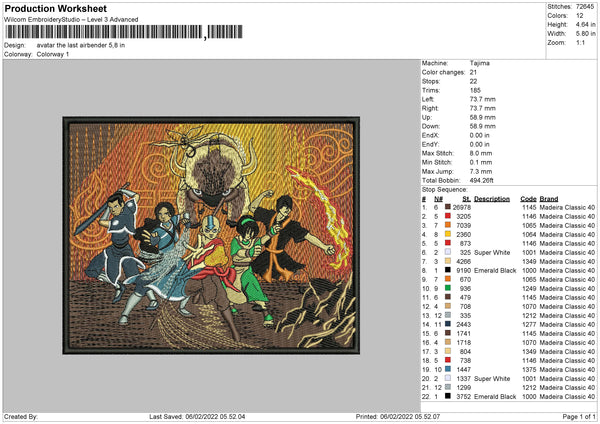Viewport: 600px width, 424px height.
Task: Select 'Super White' description in row 6
Action: (492, 253)
